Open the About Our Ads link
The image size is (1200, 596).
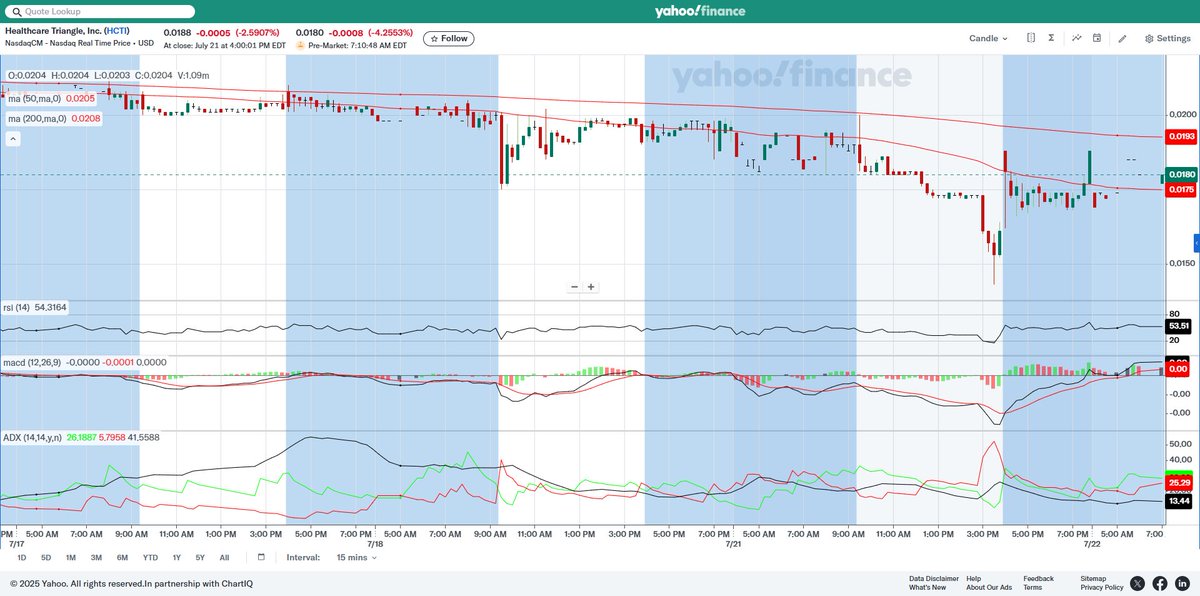[989, 587]
